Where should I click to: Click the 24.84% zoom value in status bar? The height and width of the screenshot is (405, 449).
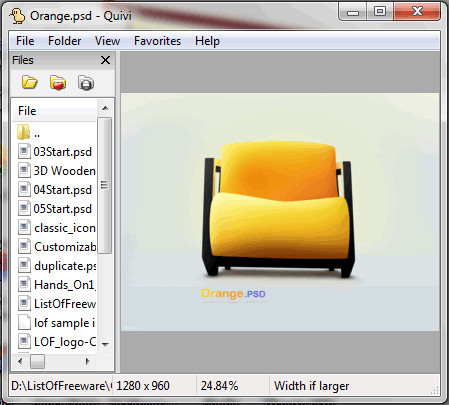click(219, 386)
